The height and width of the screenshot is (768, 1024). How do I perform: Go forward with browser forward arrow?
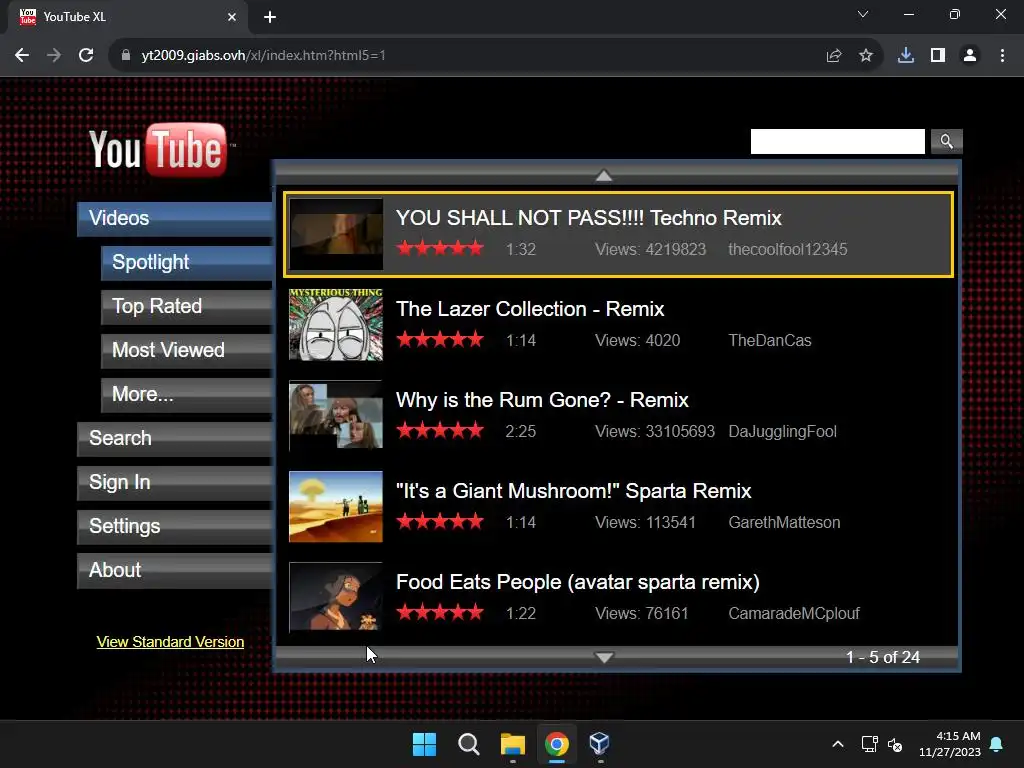click(x=54, y=56)
